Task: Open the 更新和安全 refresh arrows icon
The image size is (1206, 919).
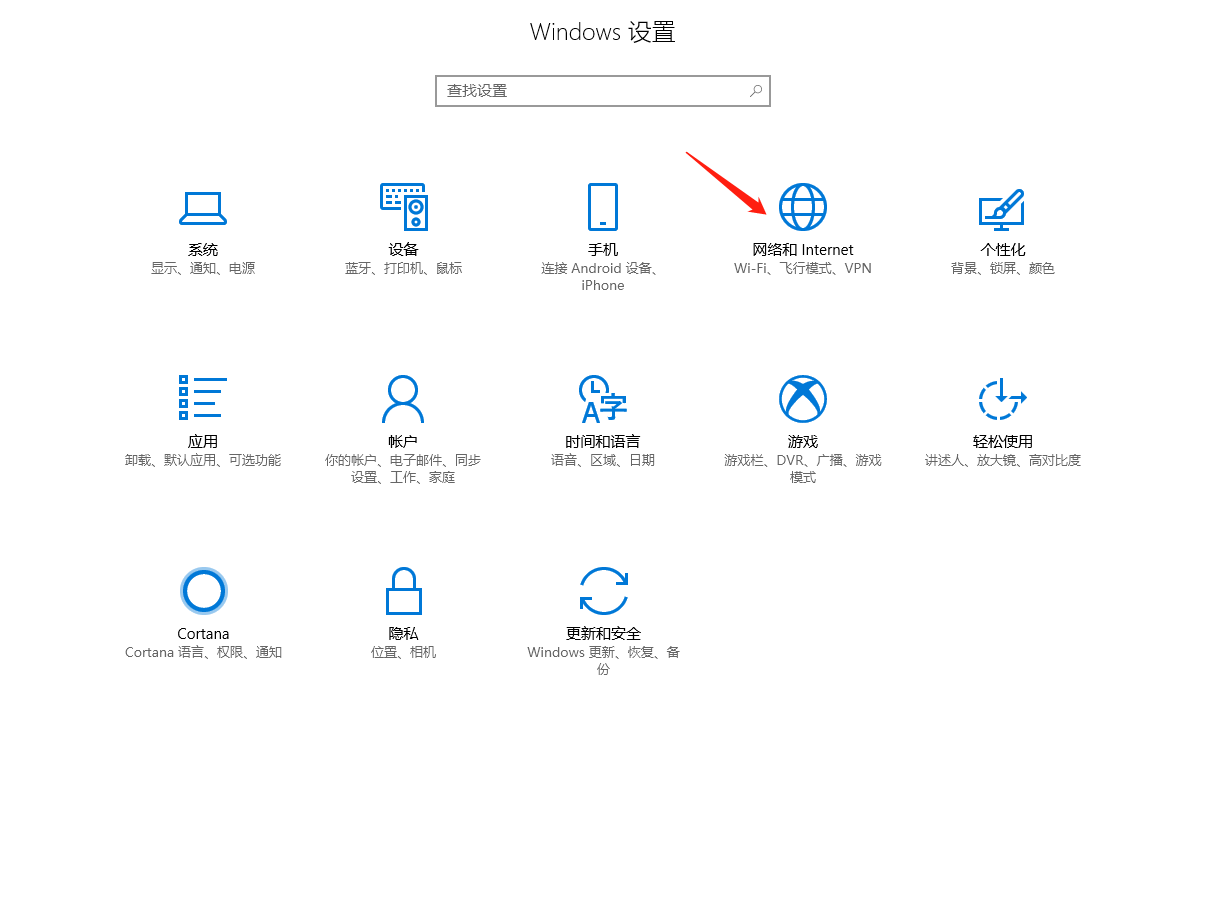Action: point(604,591)
